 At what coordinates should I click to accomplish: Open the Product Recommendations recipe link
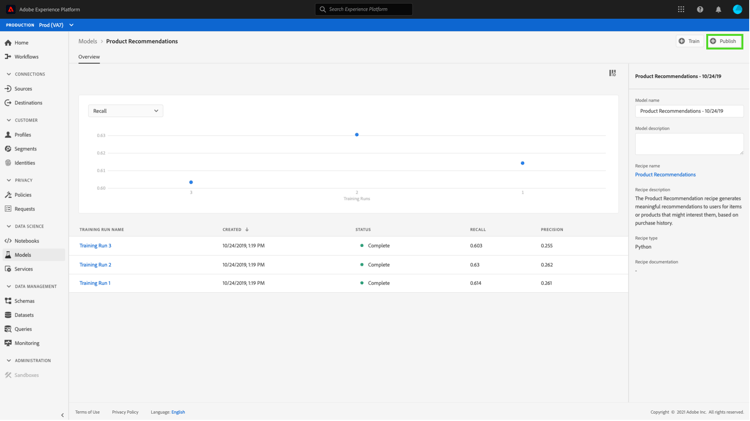(665, 175)
